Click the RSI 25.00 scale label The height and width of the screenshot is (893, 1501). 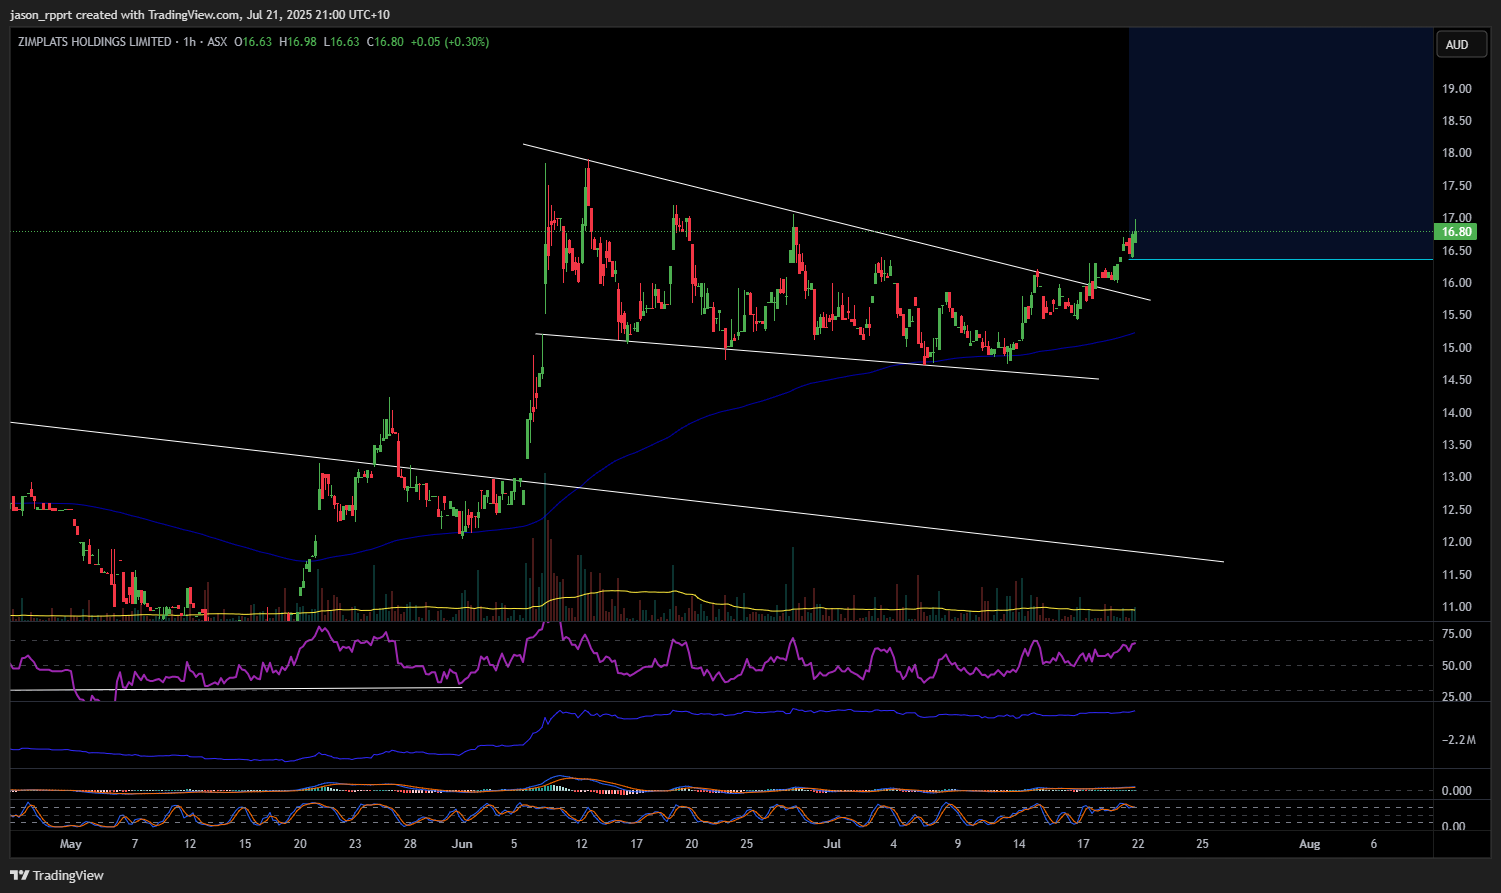[x=1456, y=697]
